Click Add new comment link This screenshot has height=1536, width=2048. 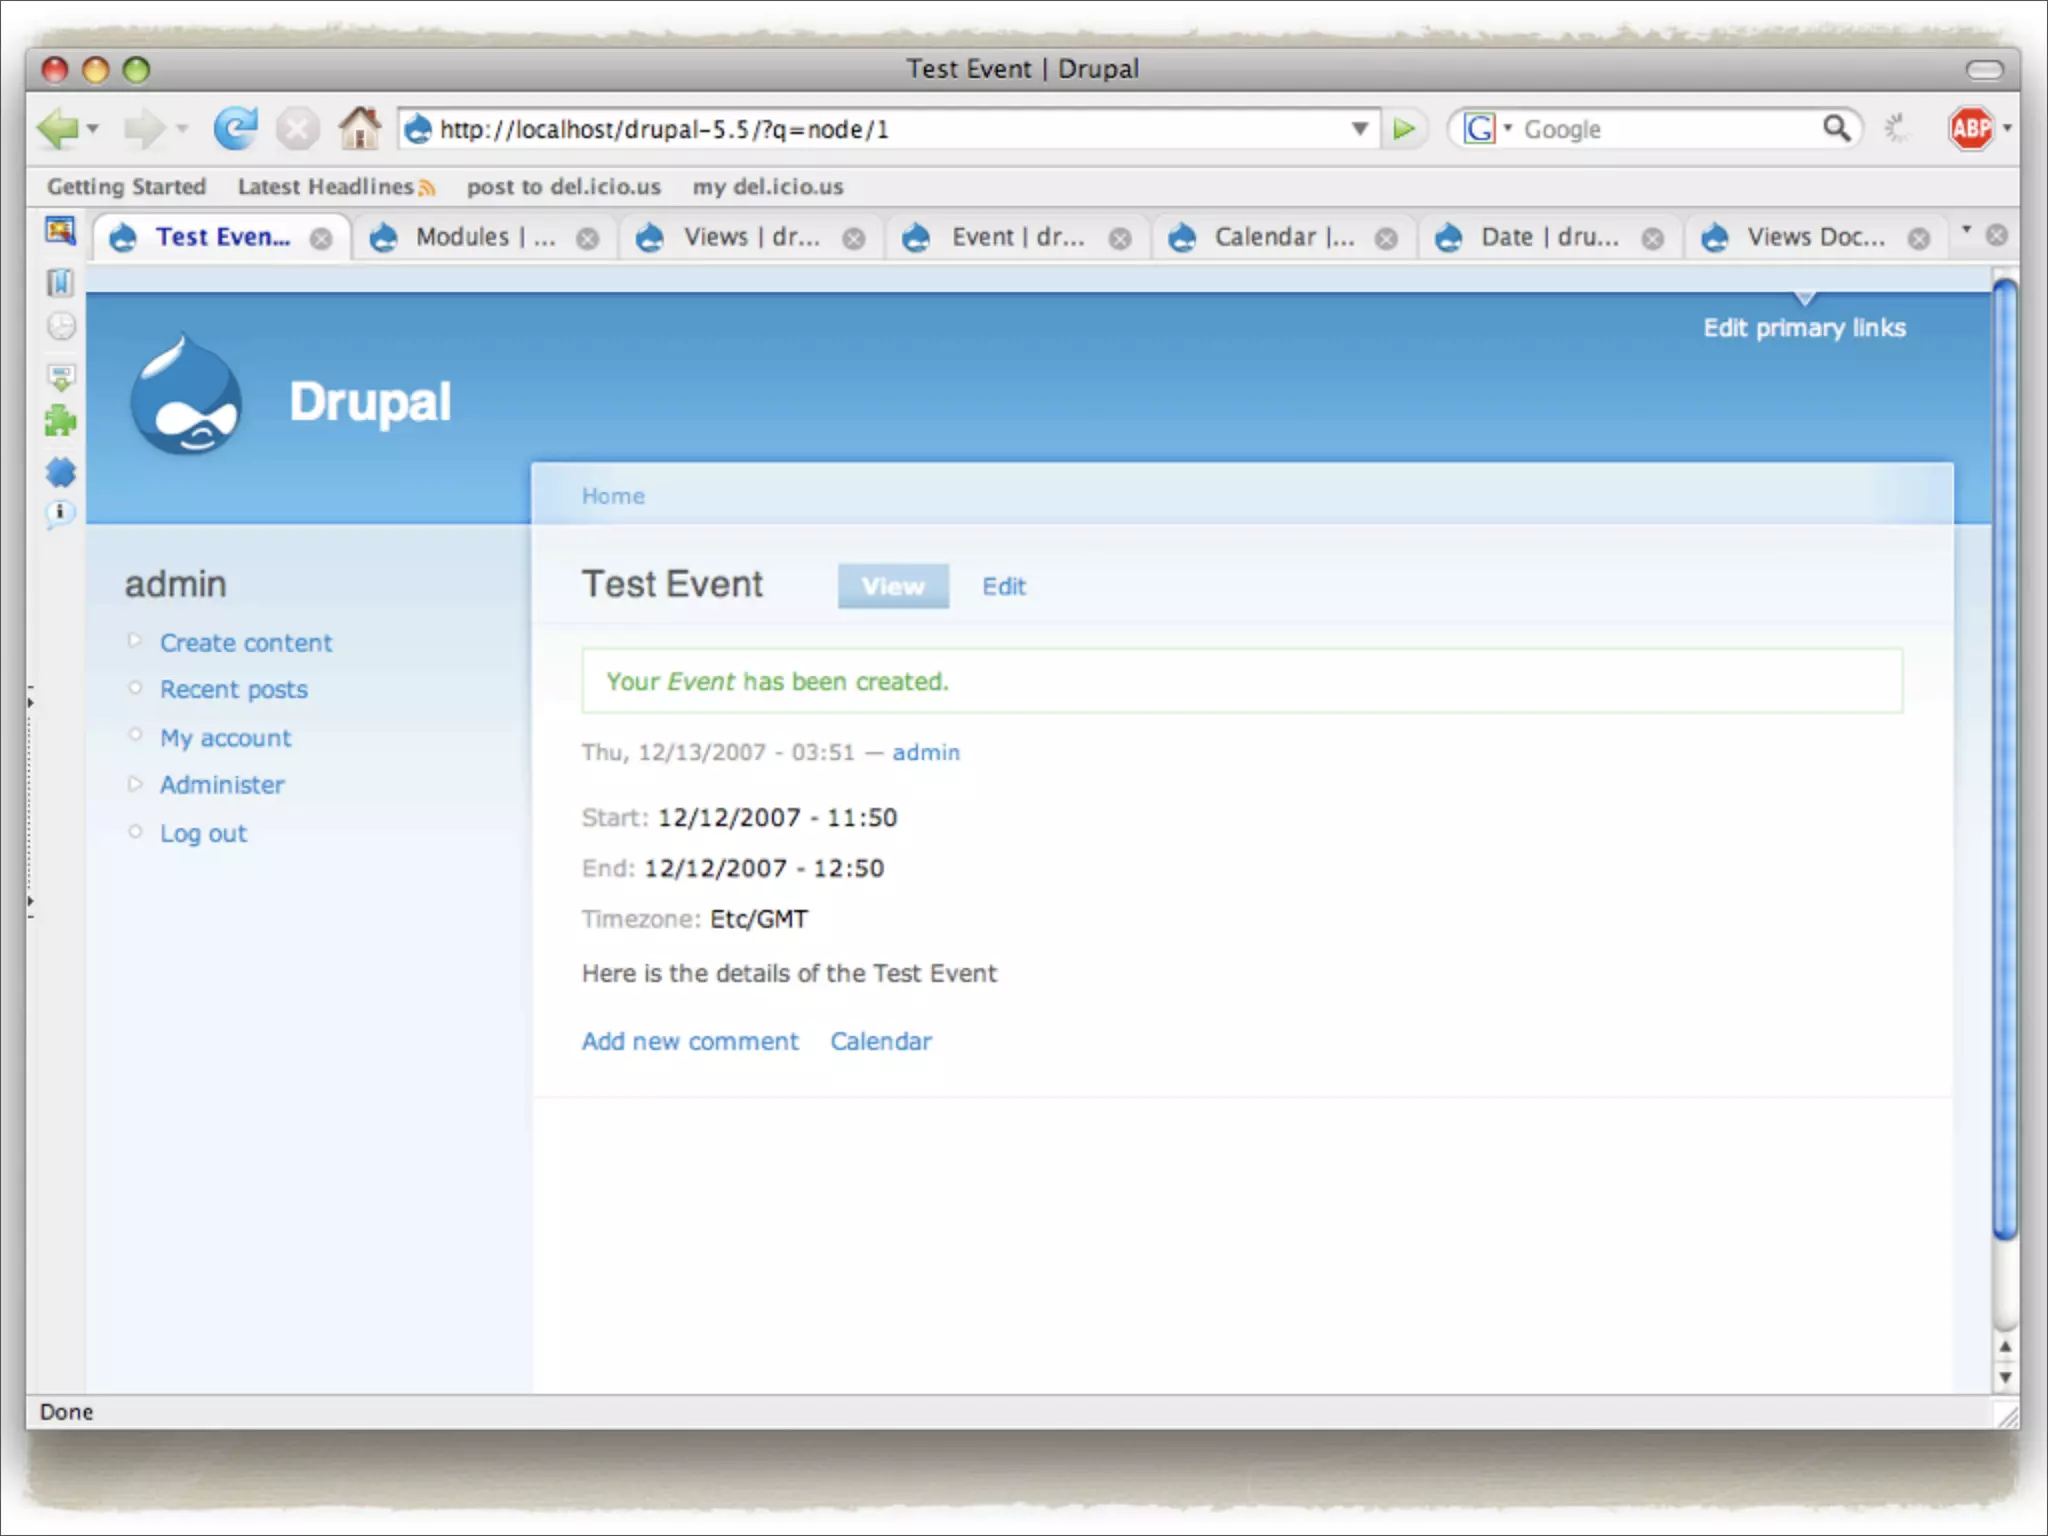pos(690,1042)
